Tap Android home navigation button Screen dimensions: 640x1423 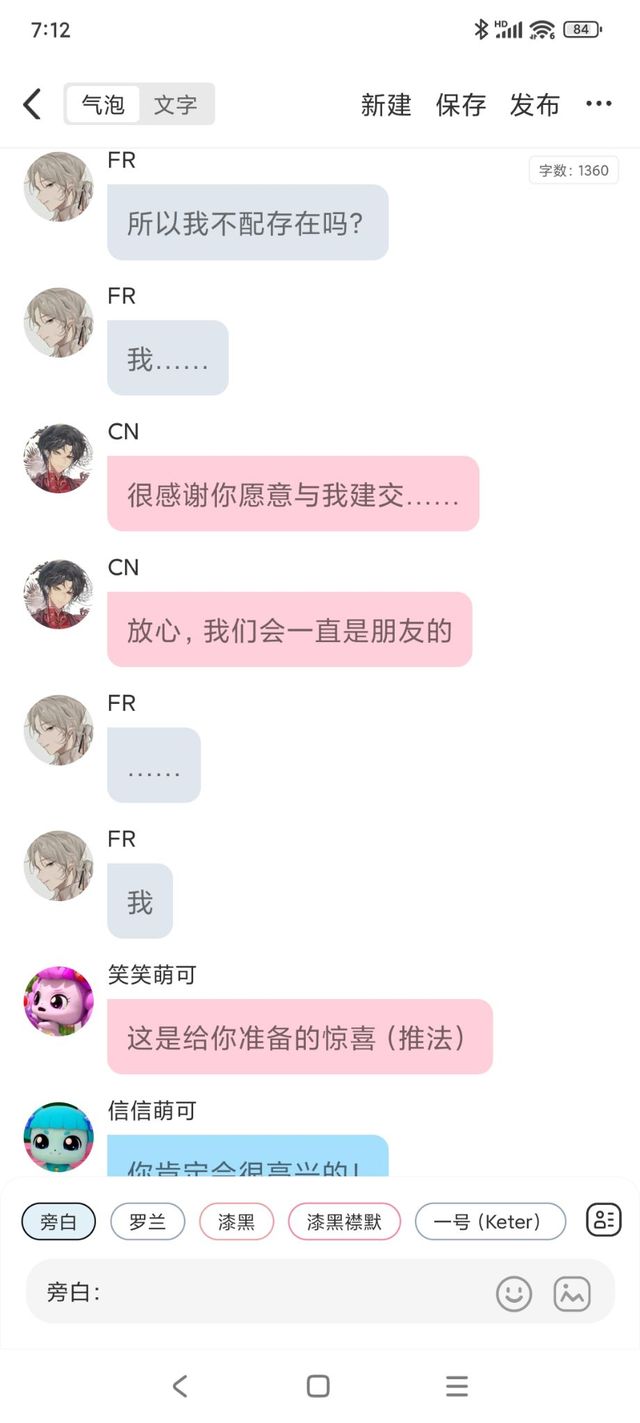pos(318,1385)
